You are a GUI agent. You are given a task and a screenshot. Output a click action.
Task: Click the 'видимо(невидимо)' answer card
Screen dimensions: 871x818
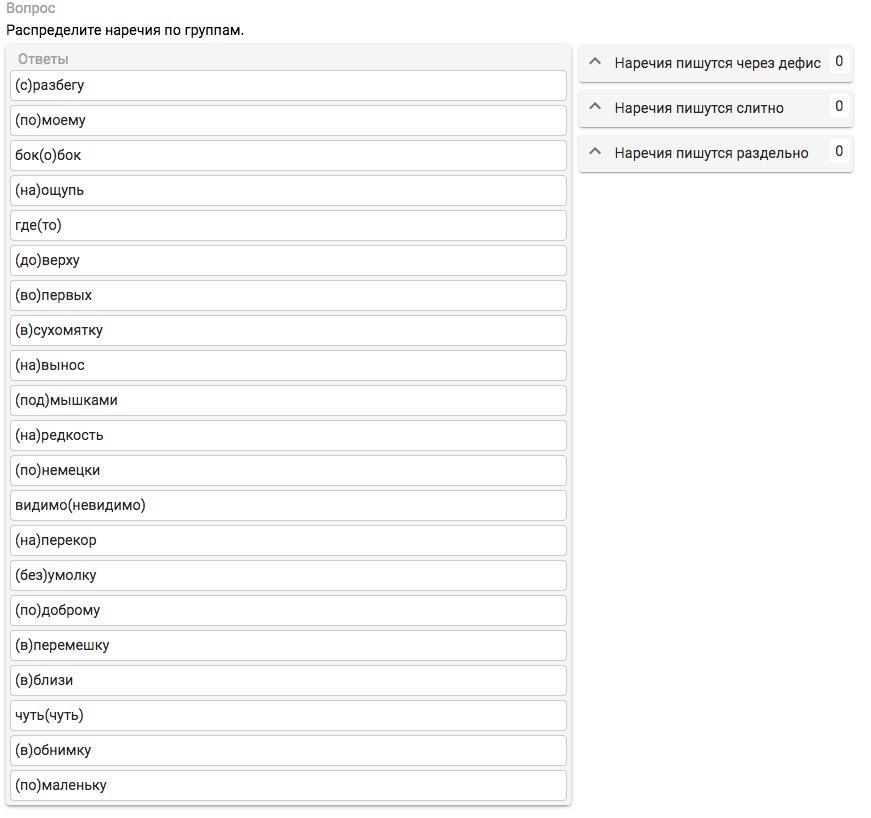point(288,505)
